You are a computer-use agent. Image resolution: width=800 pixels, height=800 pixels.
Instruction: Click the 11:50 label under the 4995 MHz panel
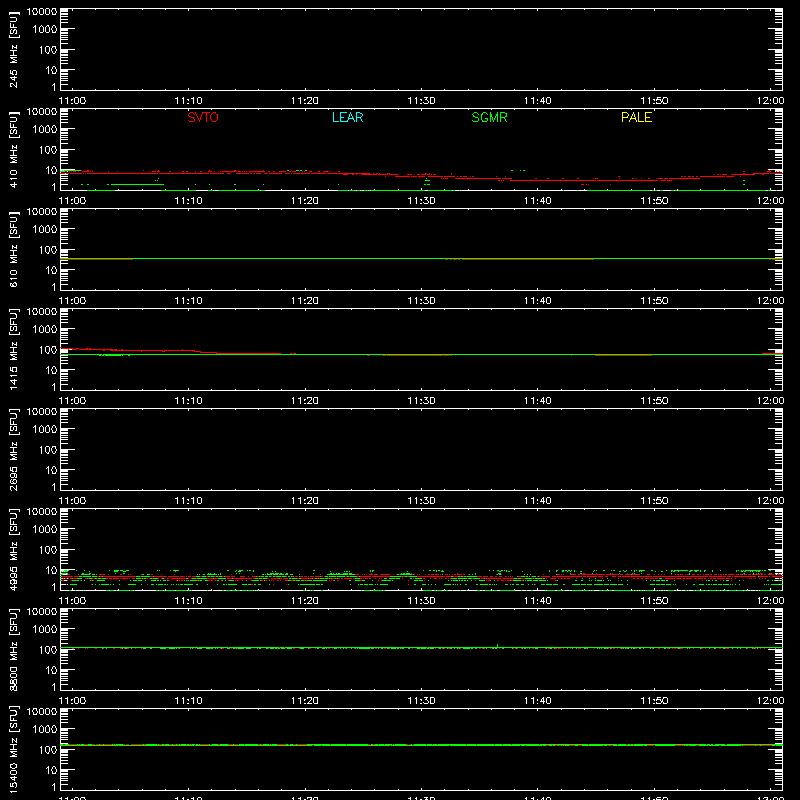click(x=654, y=601)
